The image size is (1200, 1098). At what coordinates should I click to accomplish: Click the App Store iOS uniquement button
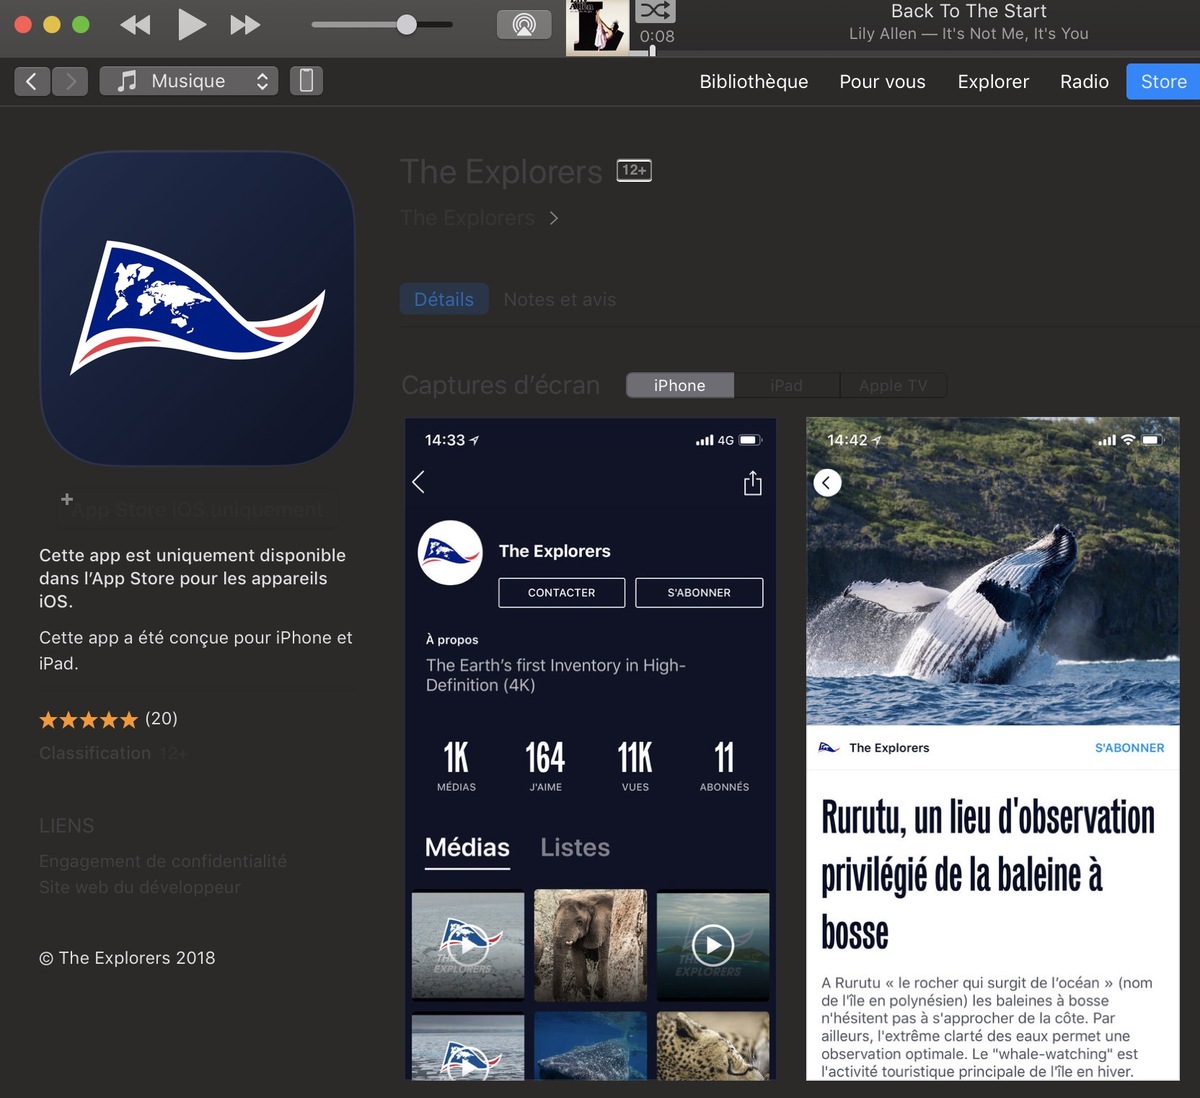pyautogui.click(x=197, y=509)
